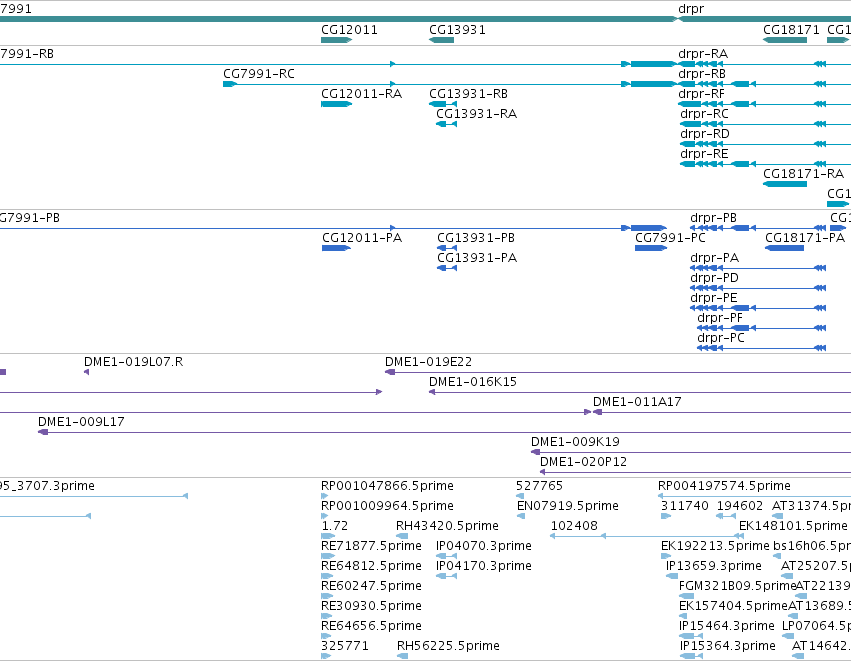This screenshot has height=661, width=851.
Task: Select EST EK148101.5prime
Action: [x=793, y=526]
